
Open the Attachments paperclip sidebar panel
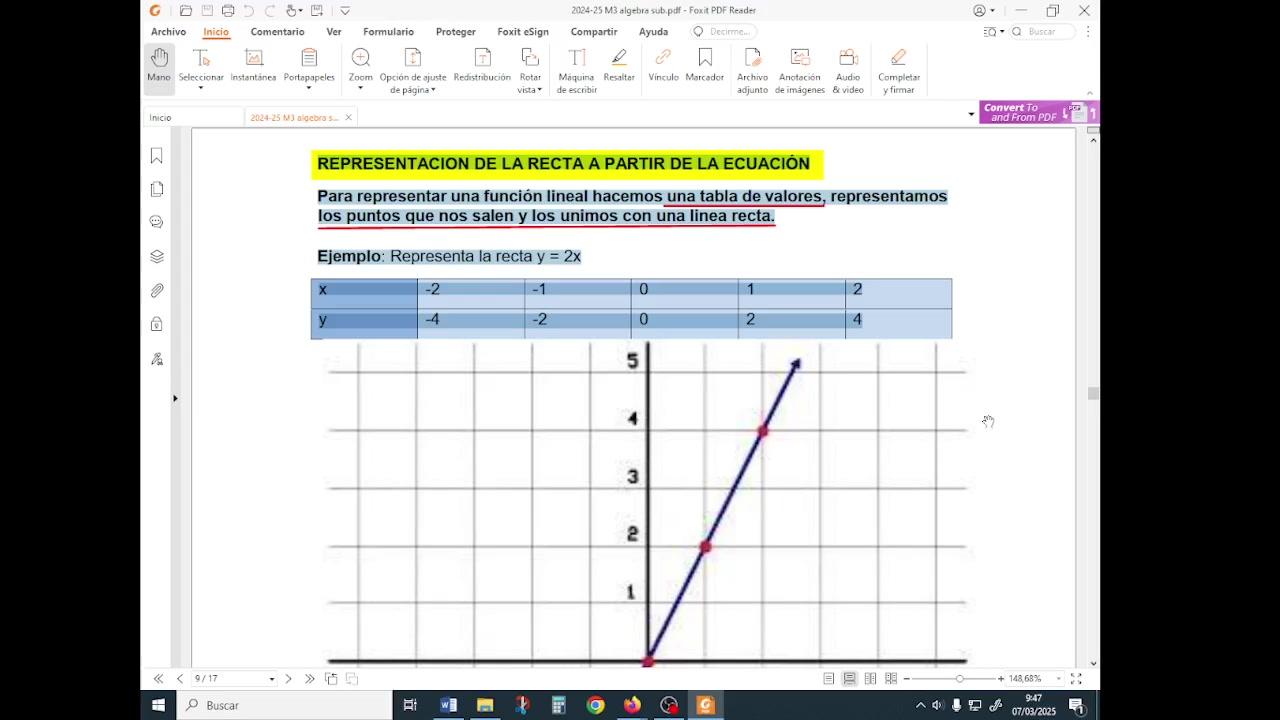pos(157,290)
